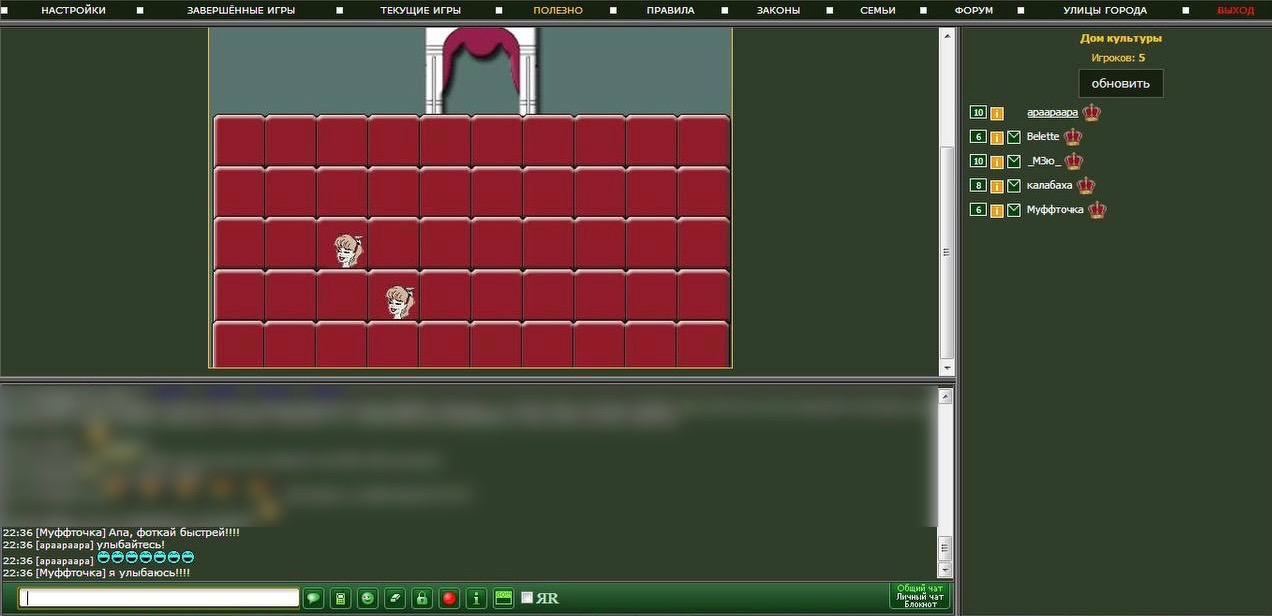This screenshot has width=1272, height=616.
Task: Open info for player _МЗю_
Action: pyautogui.click(x=997, y=162)
